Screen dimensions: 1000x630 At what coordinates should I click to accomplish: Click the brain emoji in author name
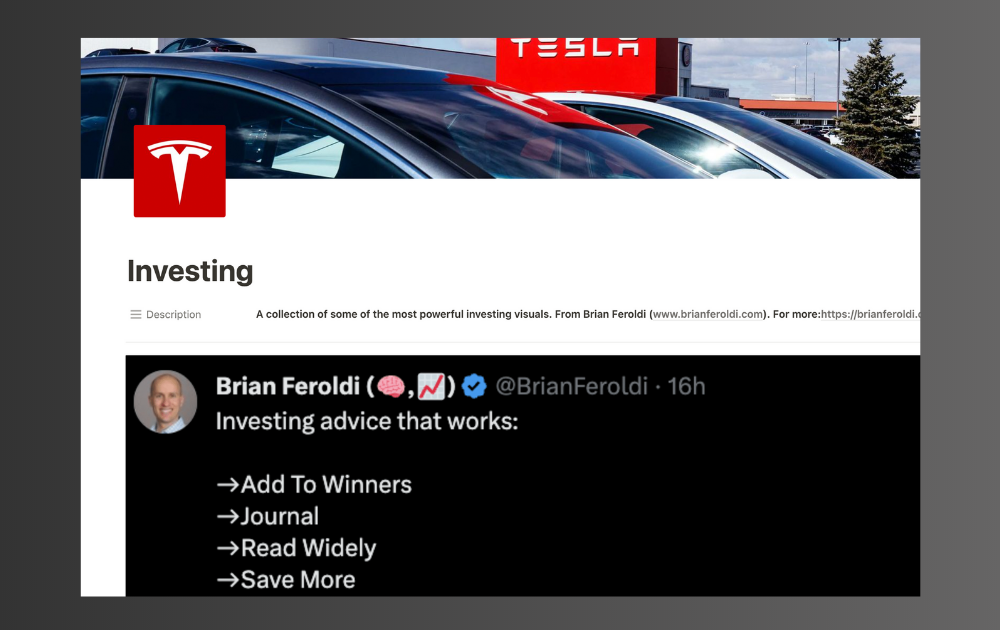(x=390, y=386)
